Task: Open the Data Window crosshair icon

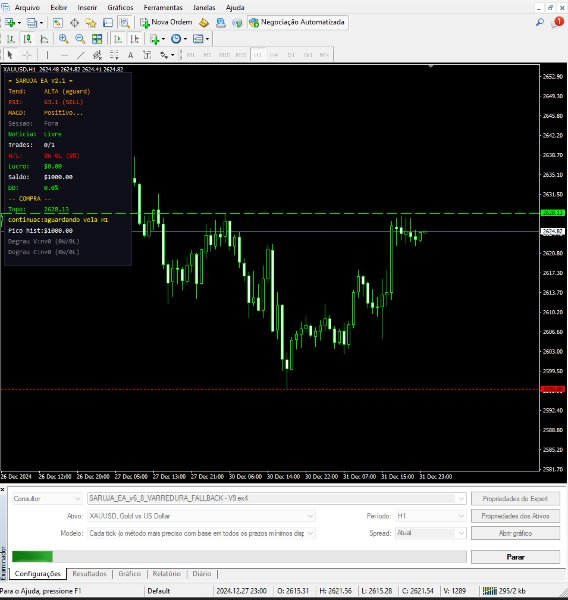Action: [74, 23]
